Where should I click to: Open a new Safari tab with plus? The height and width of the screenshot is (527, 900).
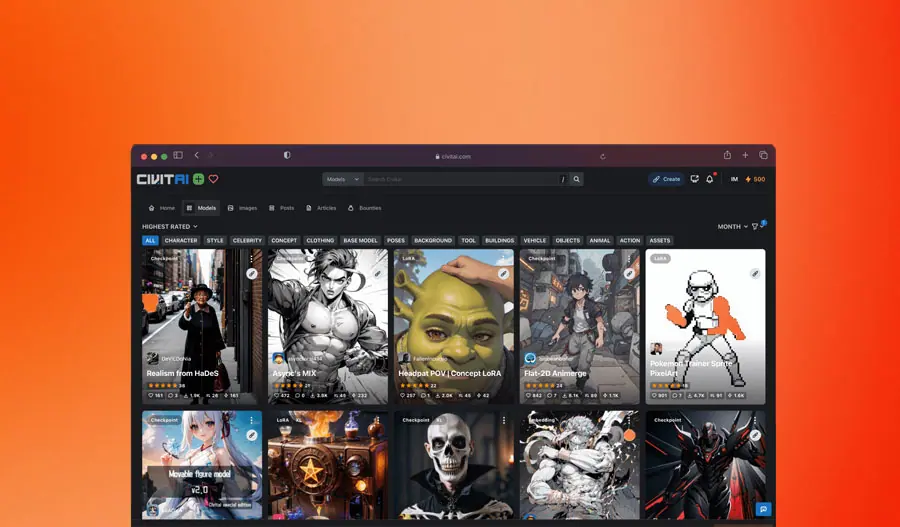click(x=745, y=155)
